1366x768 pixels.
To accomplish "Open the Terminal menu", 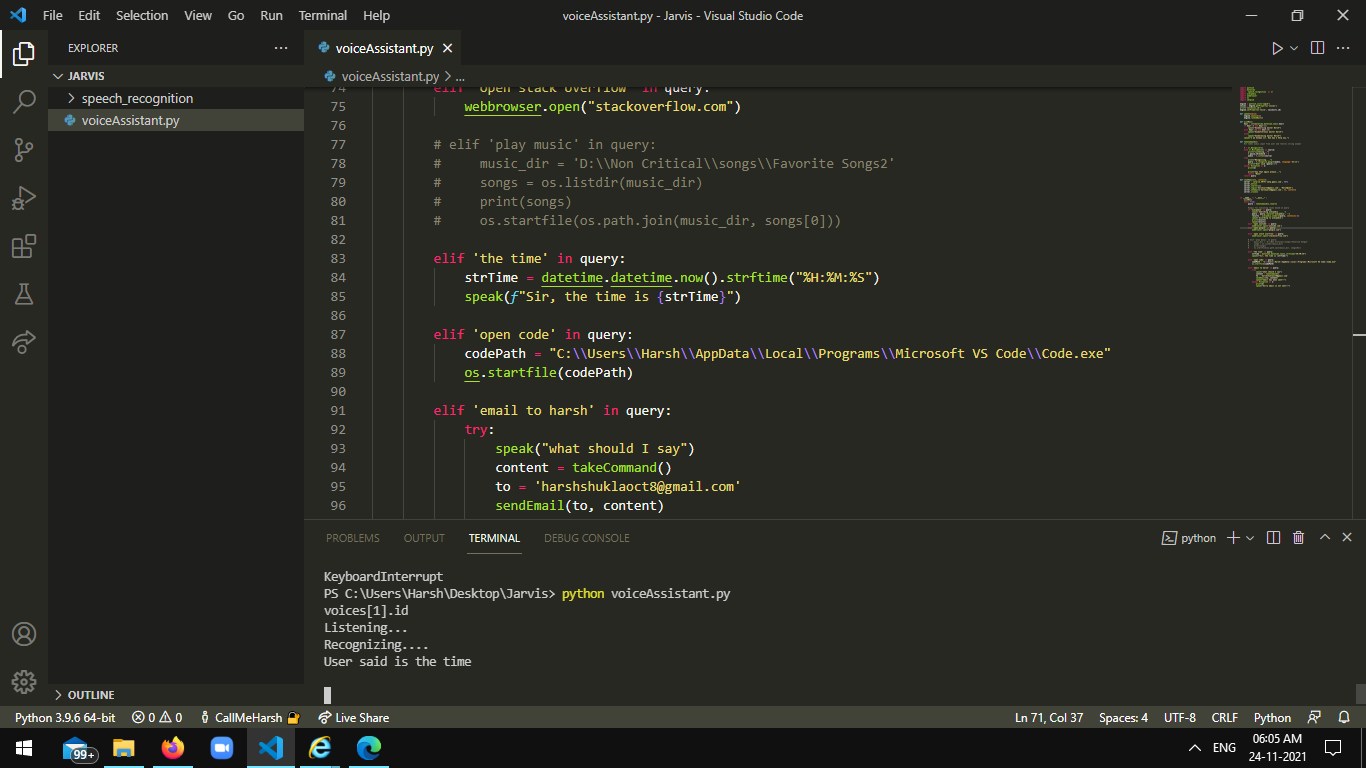I will 322,15.
